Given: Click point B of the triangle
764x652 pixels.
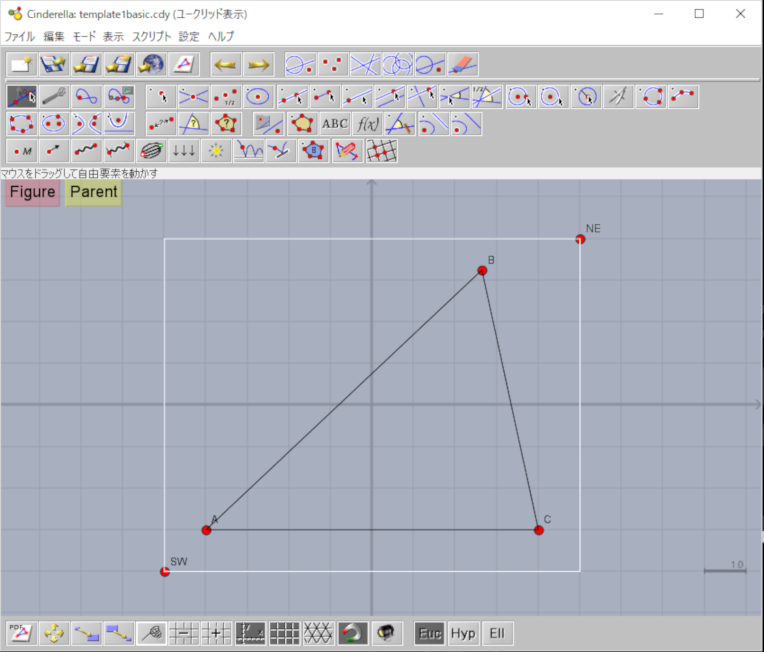Looking at the screenshot, I should [x=482, y=270].
